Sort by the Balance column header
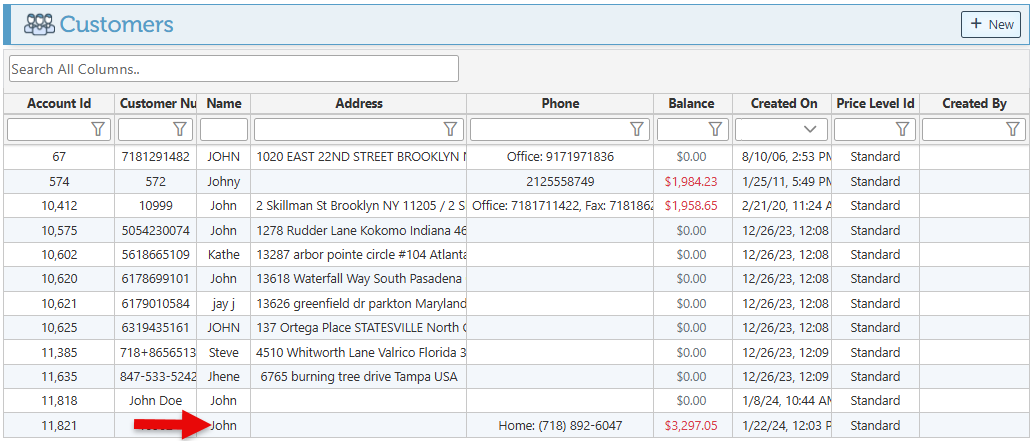Viewport: 1034px width, 441px height. [691, 103]
